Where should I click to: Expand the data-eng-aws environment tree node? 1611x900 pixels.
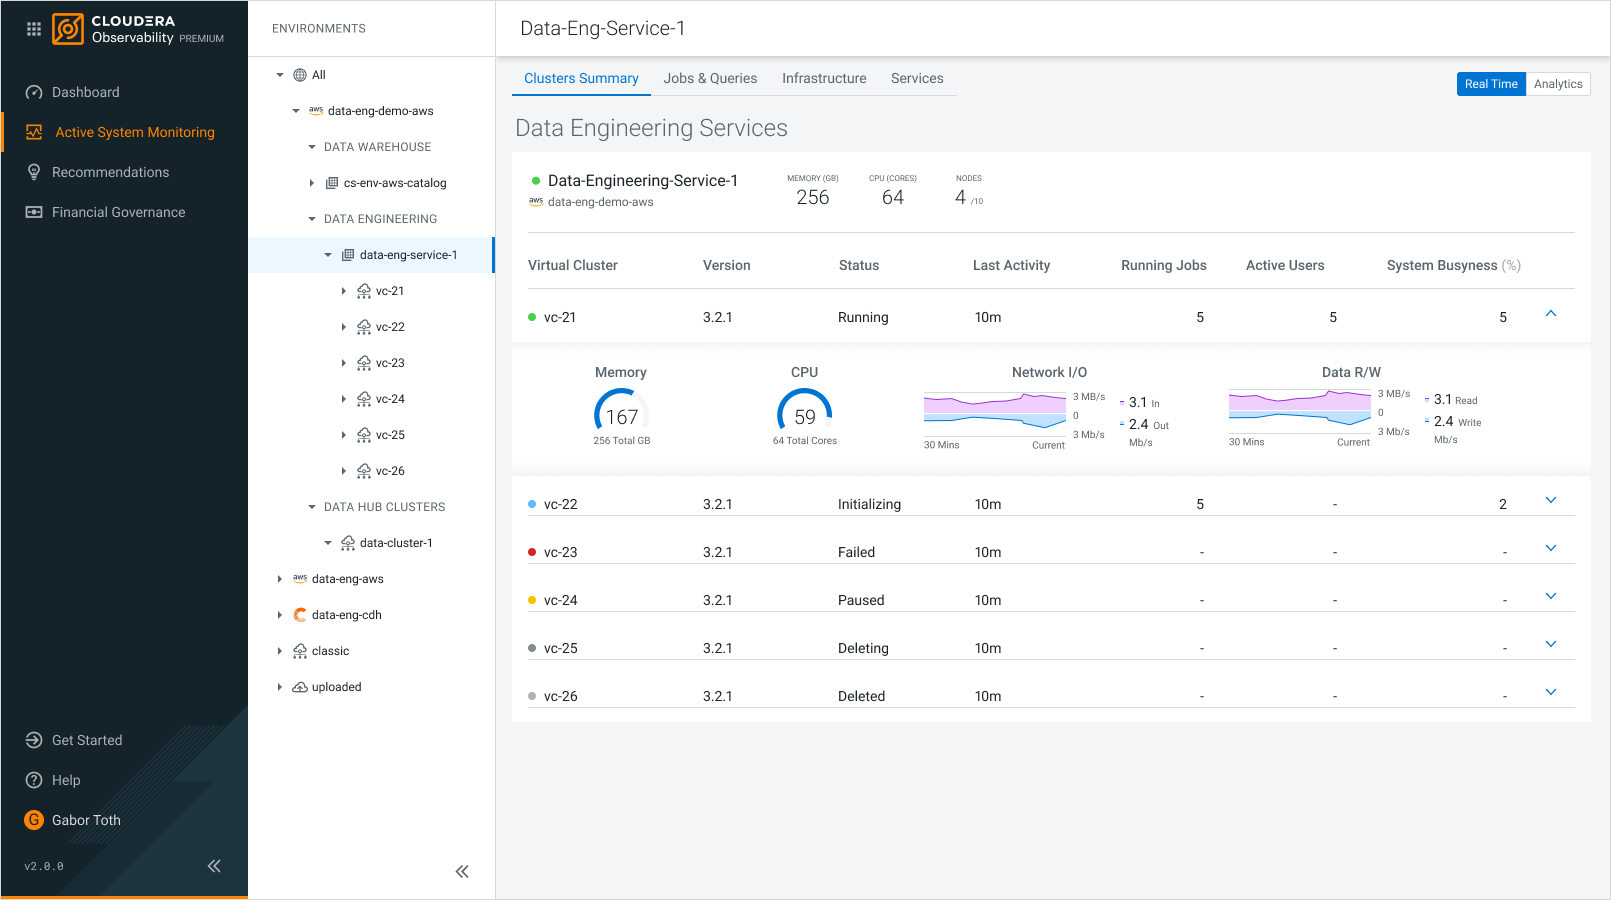[x=280, y=579]
